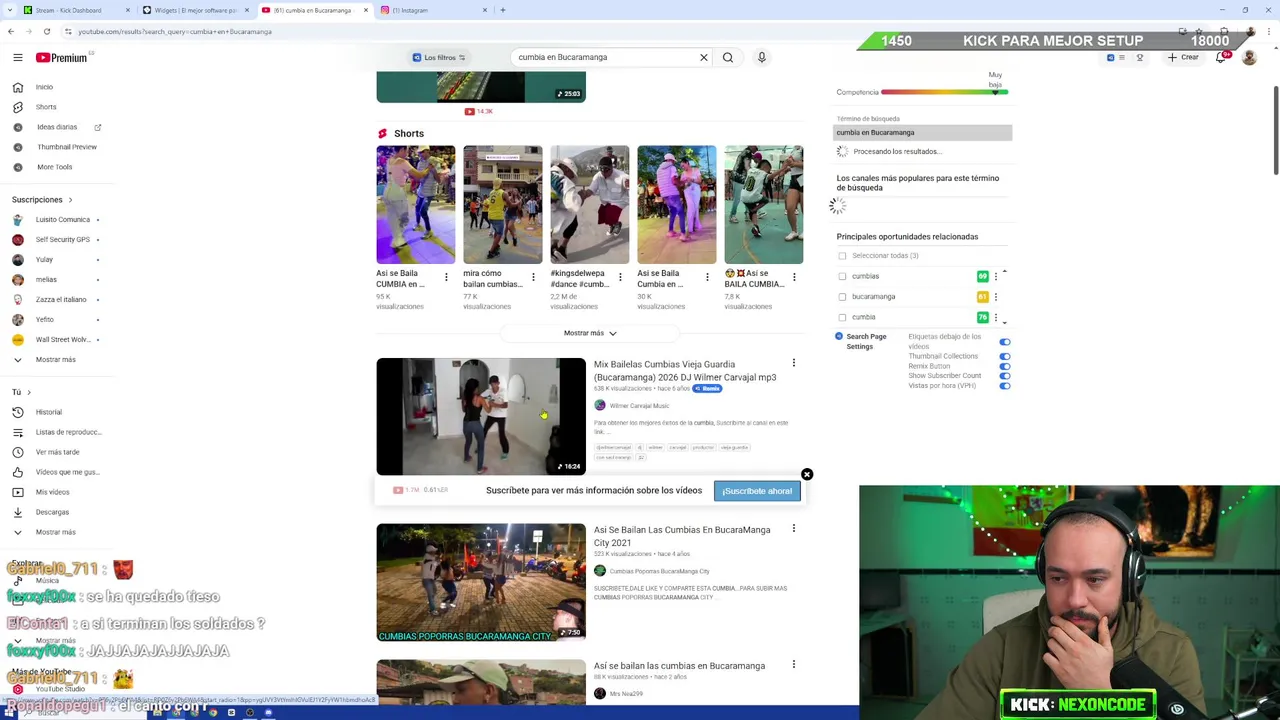Select the 'cumbia en Bucaramanga' YouTube tab
Screen dimensions: 1280x720
tap(313, 10)
